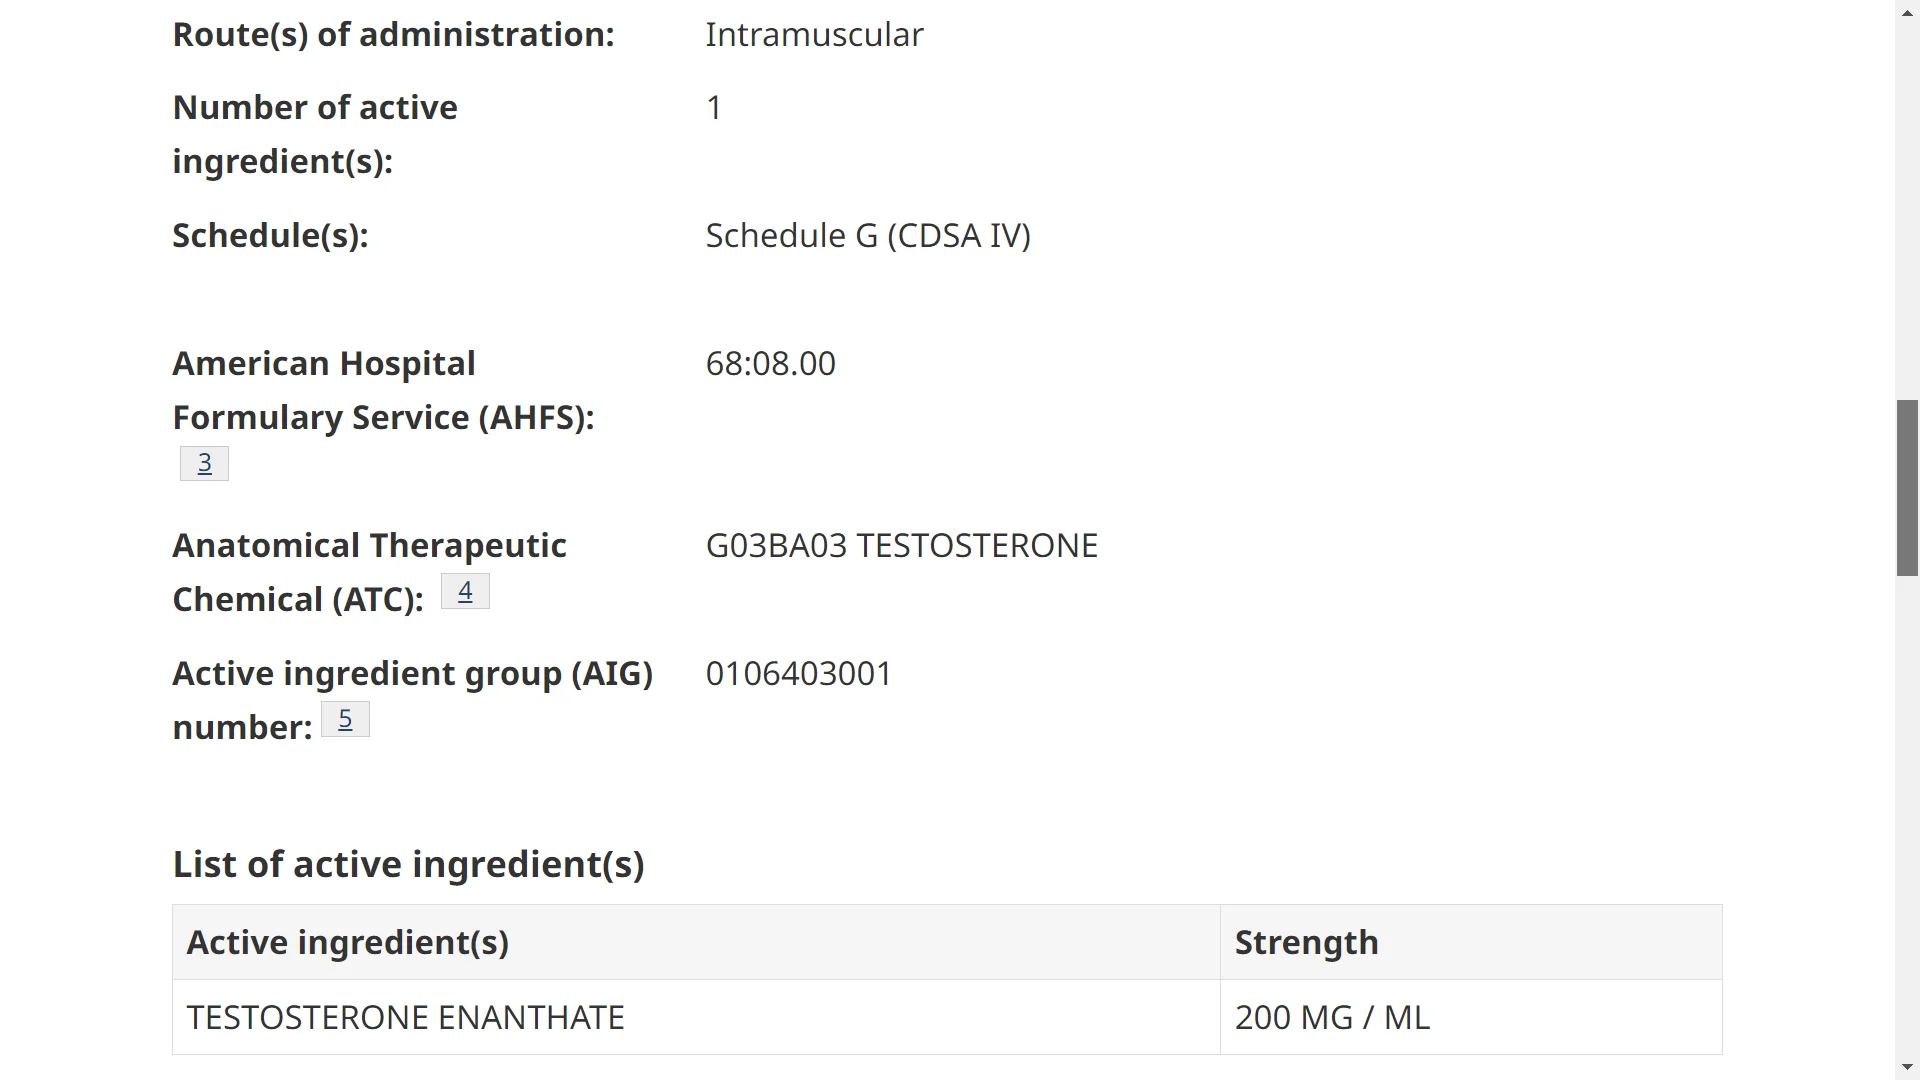Click the ATC value G03BA03 TESTOSTERONE
Screen dimensions: 1920x1080
(x=901, y=546)
